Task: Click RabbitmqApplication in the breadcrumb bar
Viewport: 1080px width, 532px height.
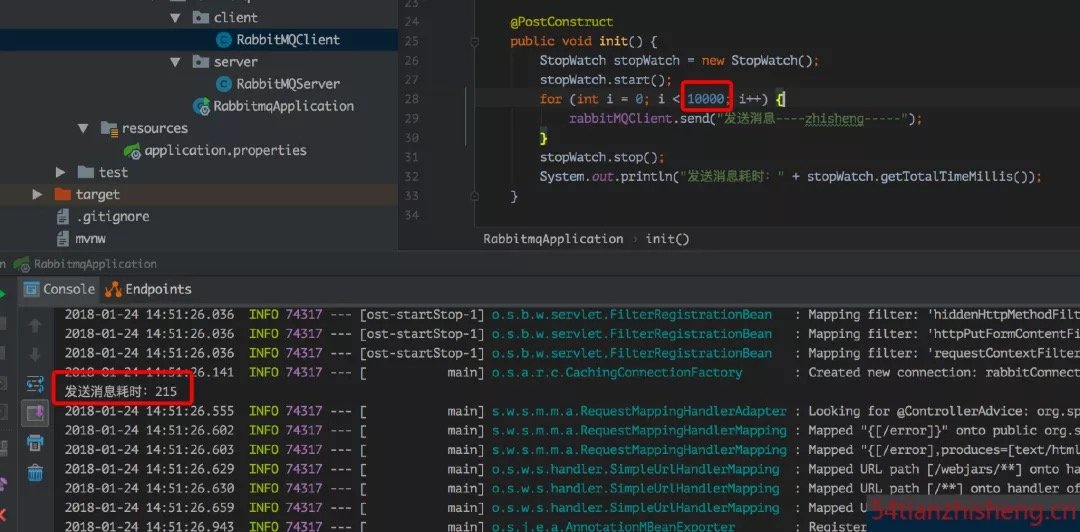Action: pyautogui.click(x=553, y=239)
